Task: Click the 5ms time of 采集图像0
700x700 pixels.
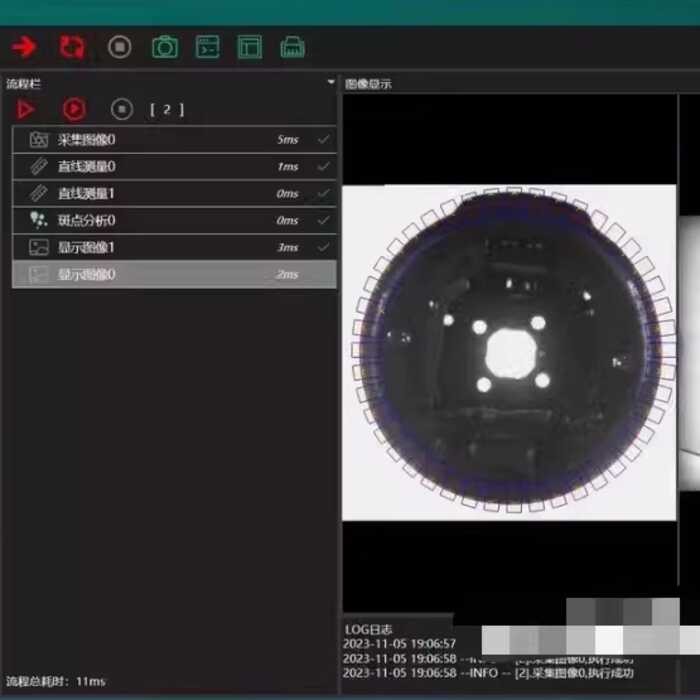Action: click(x=288, y=140)
